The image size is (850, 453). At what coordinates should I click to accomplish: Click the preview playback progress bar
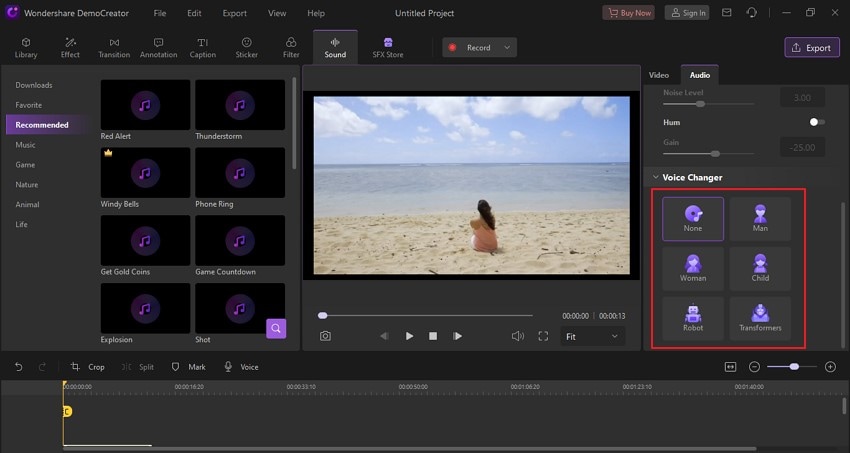[x=426, y=315]
